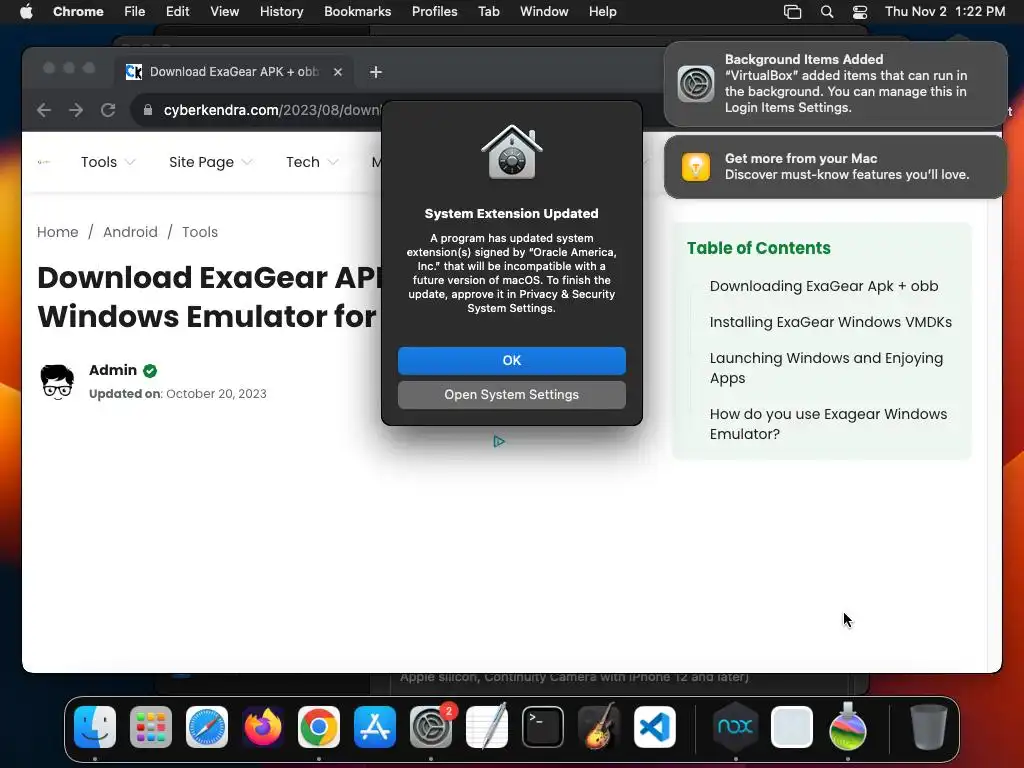The image size is (1024, 768).
Task: Open Finder from the Dock
Action: pyautogui.click(x=95, y=727)
